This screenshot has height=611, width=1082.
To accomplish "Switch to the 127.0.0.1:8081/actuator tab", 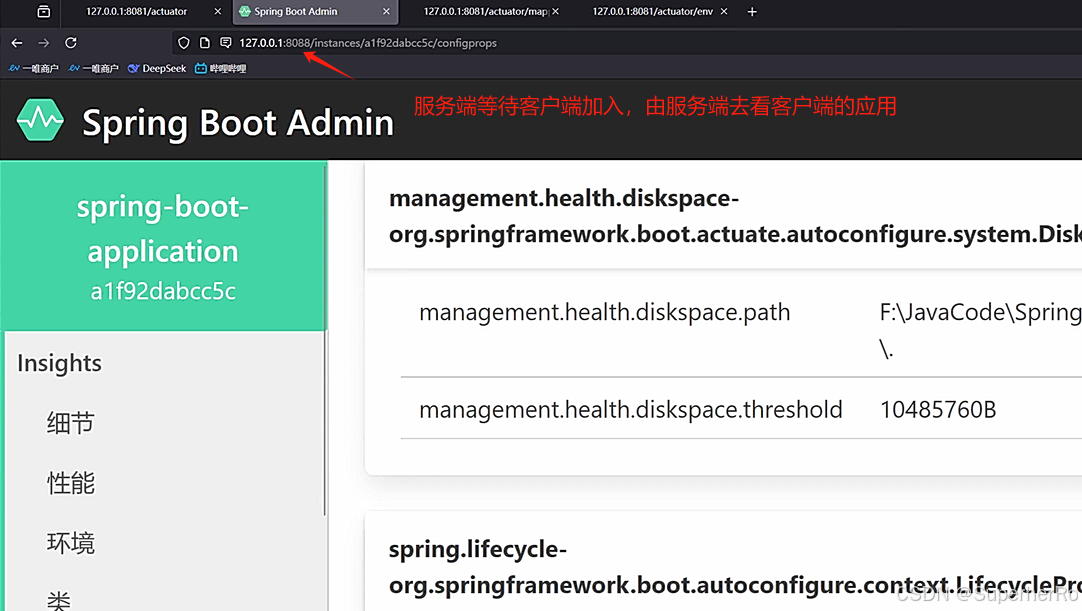I will tap(137, 12).
